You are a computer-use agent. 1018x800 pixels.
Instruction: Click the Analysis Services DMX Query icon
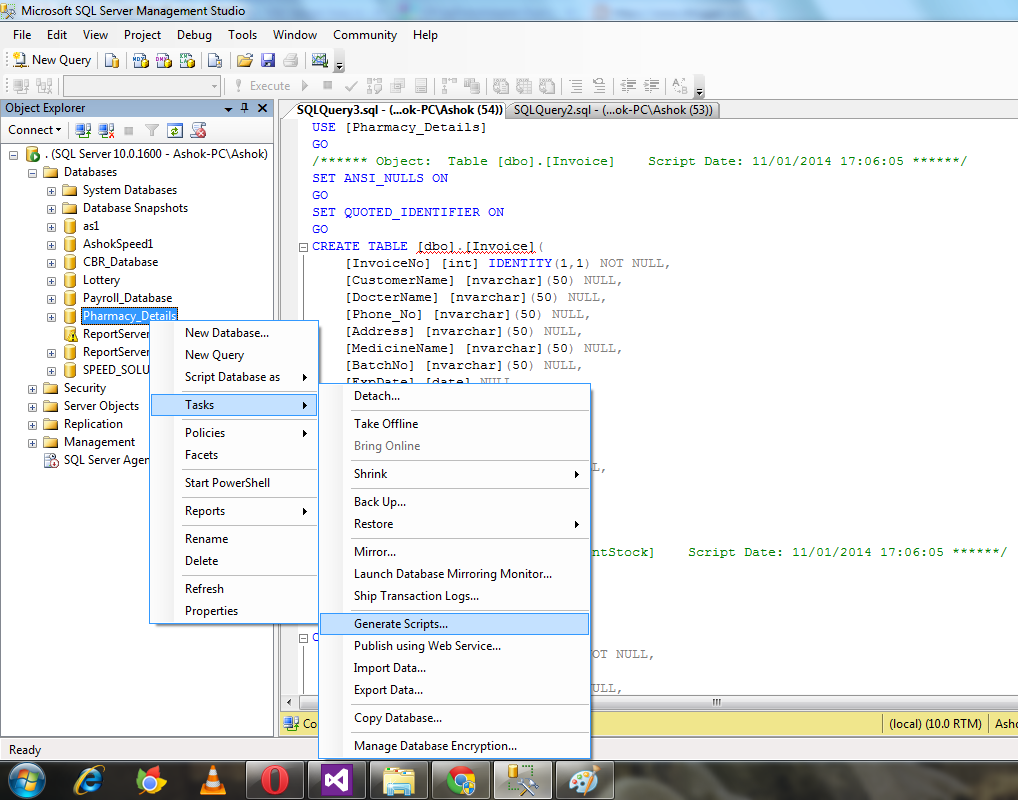coord(164,60)
